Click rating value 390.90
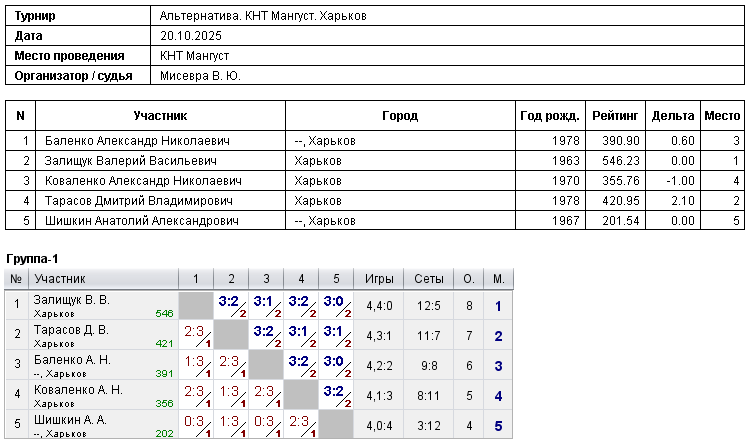Screen dimensions: 750x444 coord(620,141)
